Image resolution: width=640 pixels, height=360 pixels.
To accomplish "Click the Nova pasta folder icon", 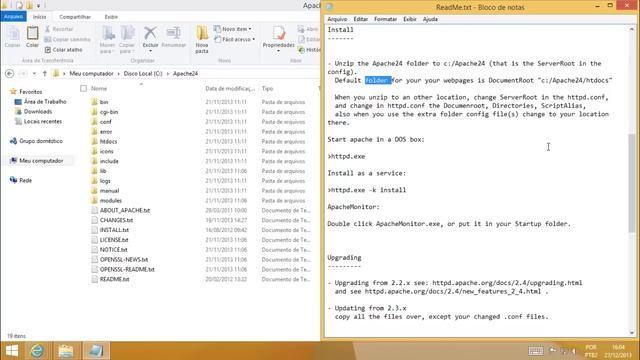I will pos(202,33).
